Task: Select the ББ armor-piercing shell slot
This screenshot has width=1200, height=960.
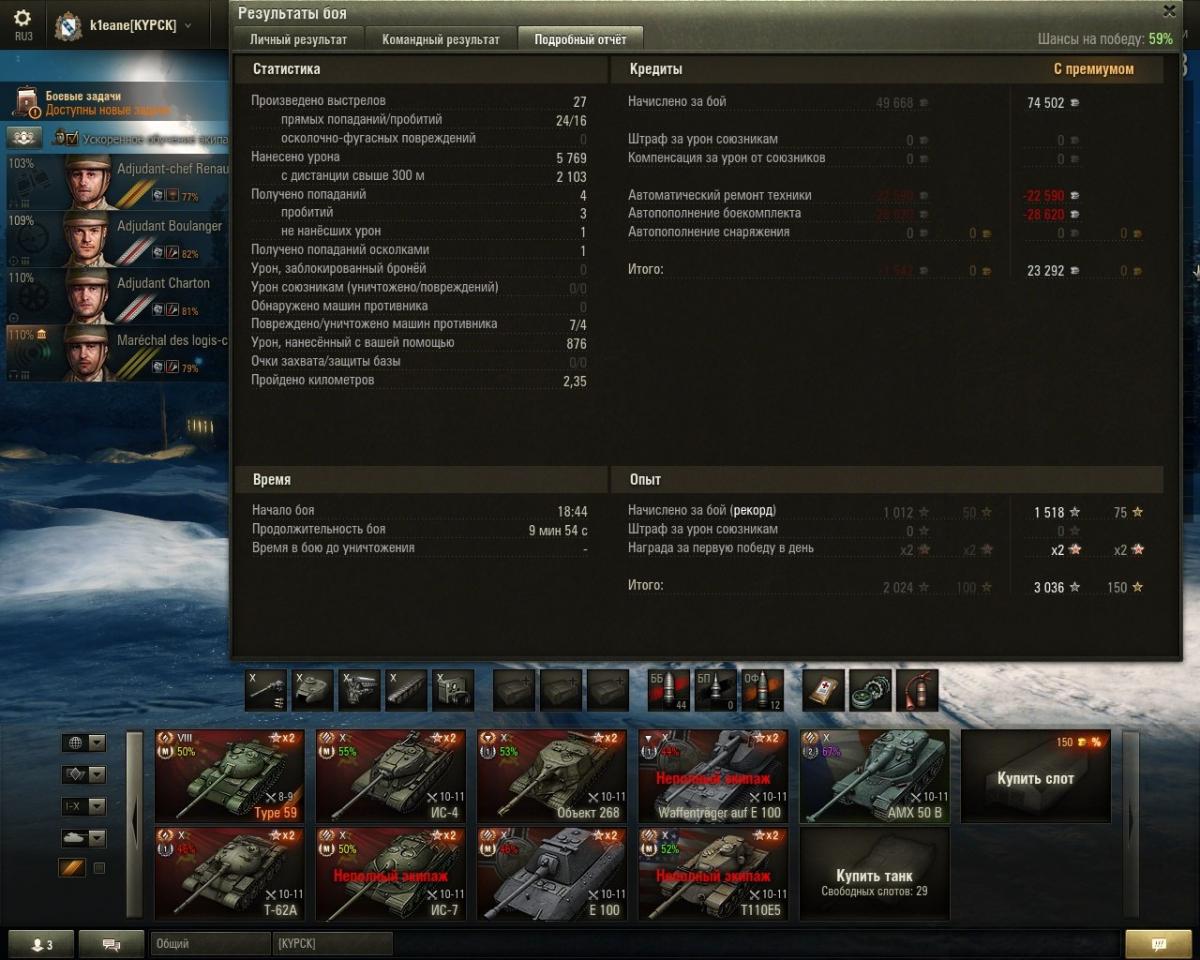Action: 669,690
